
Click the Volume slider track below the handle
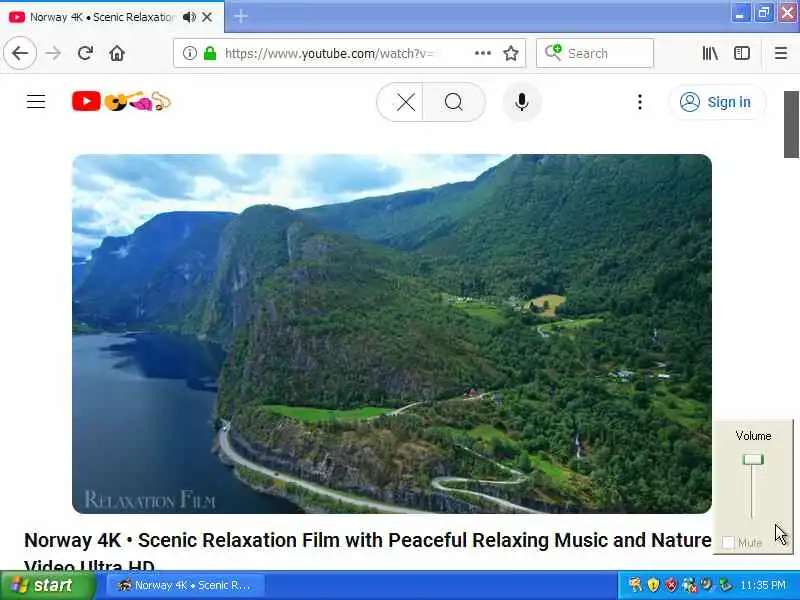(752, 492)
